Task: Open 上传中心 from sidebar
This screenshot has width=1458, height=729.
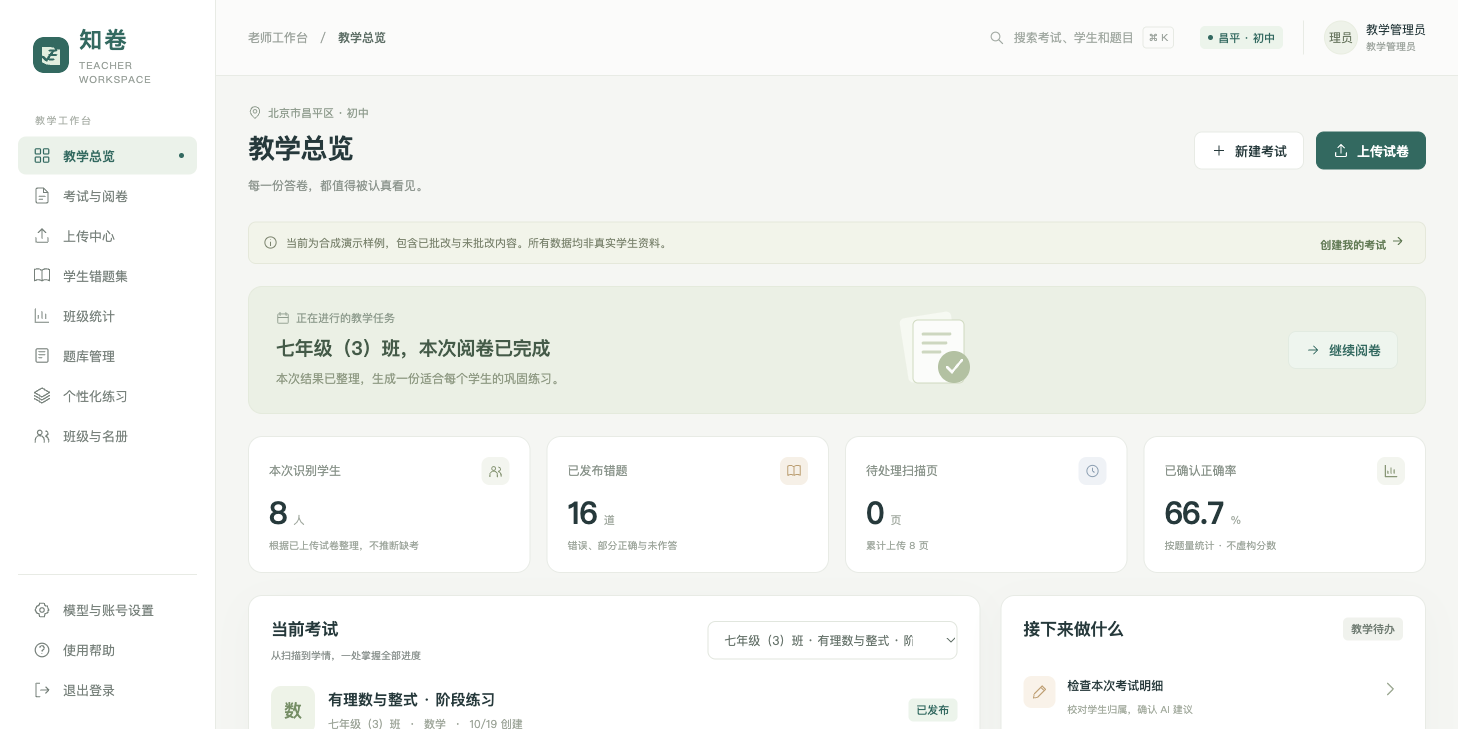Action: coord(107,236)
